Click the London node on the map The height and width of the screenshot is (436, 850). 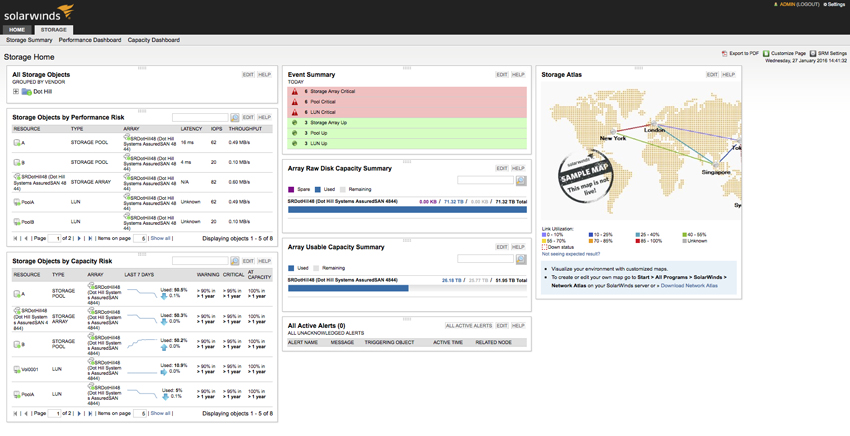pos(655,124)
